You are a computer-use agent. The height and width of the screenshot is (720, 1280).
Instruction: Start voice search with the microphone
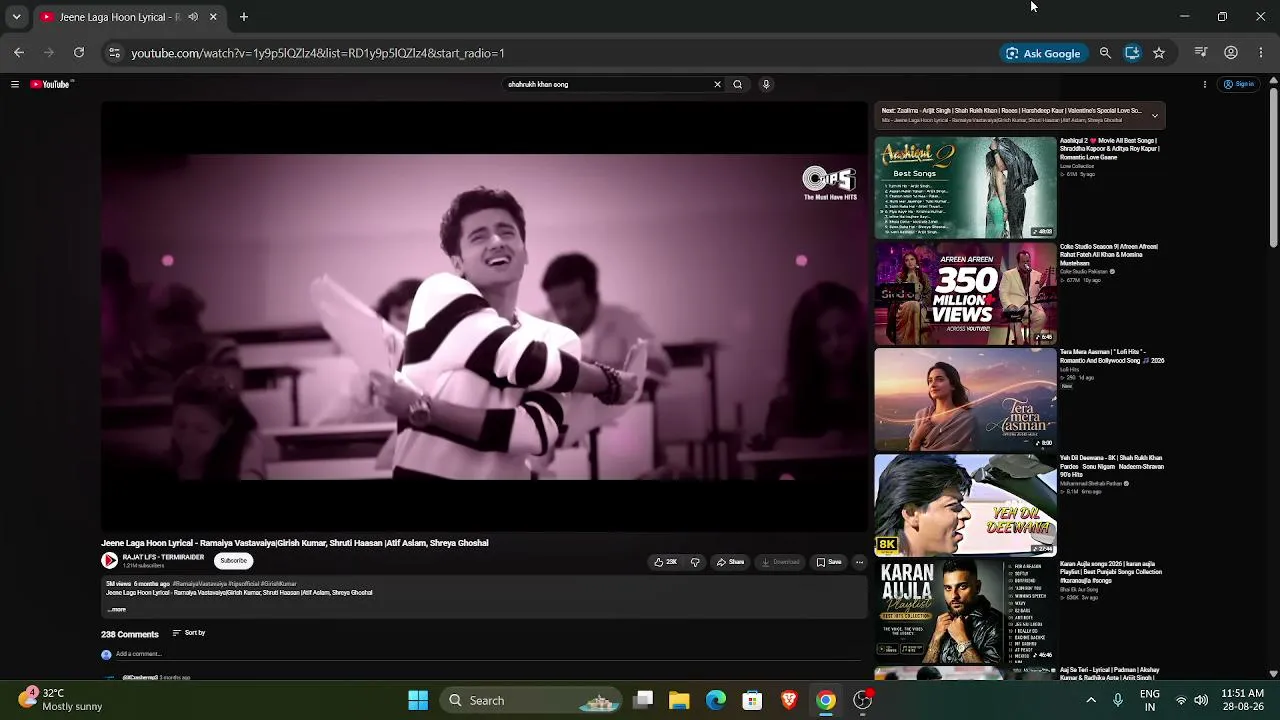click(x=766, y=85)
